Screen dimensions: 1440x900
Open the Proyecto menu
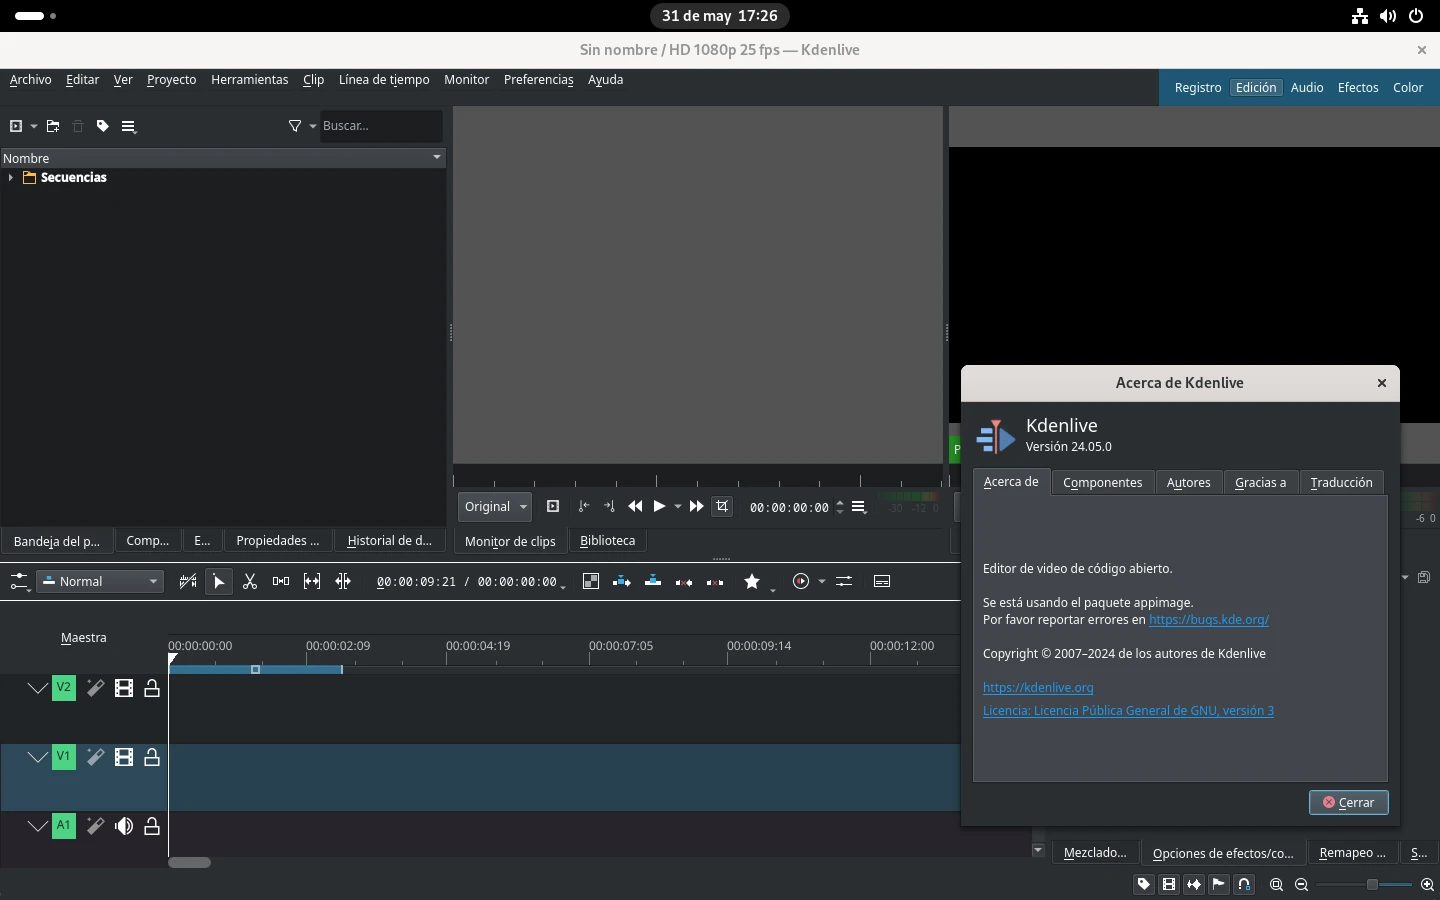pos(171,79)
